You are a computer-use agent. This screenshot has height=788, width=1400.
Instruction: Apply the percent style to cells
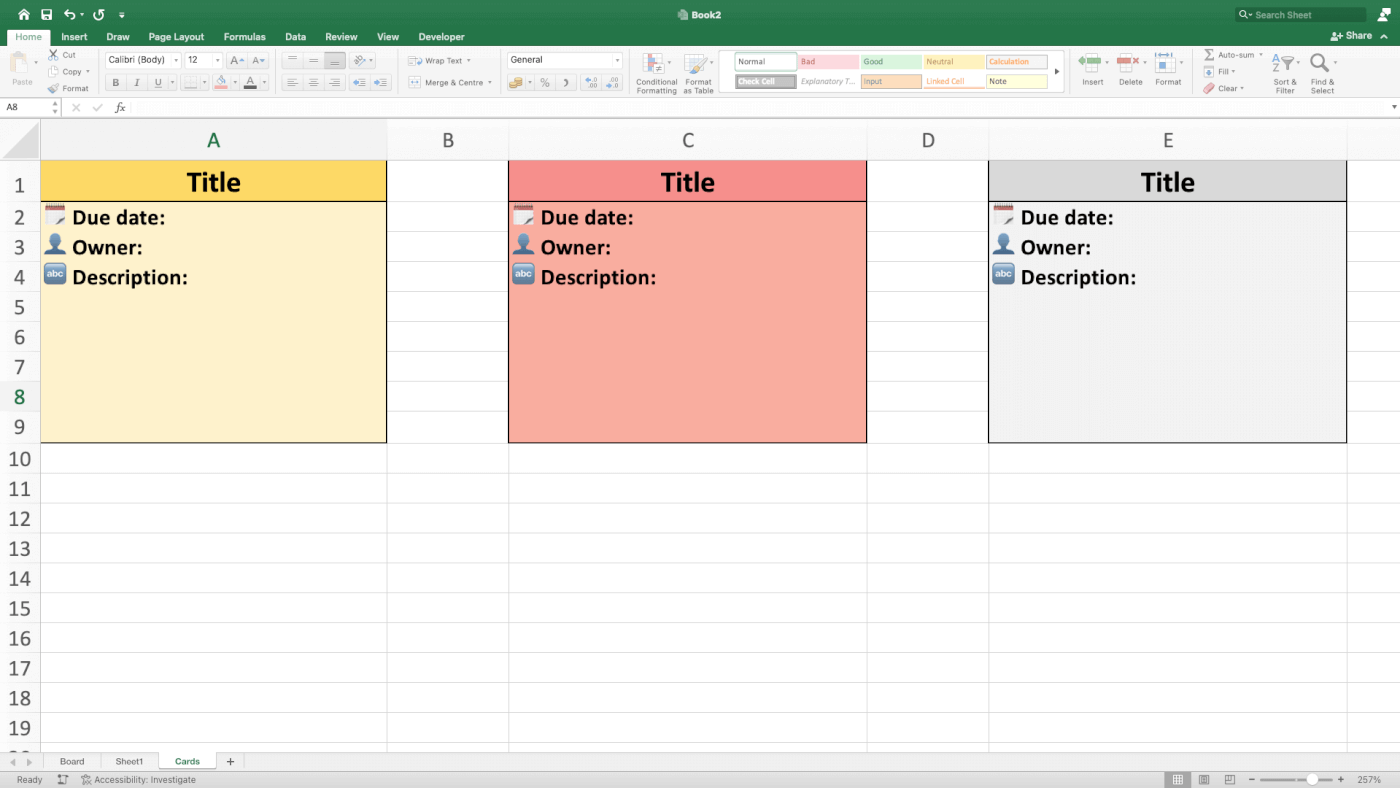546,82
